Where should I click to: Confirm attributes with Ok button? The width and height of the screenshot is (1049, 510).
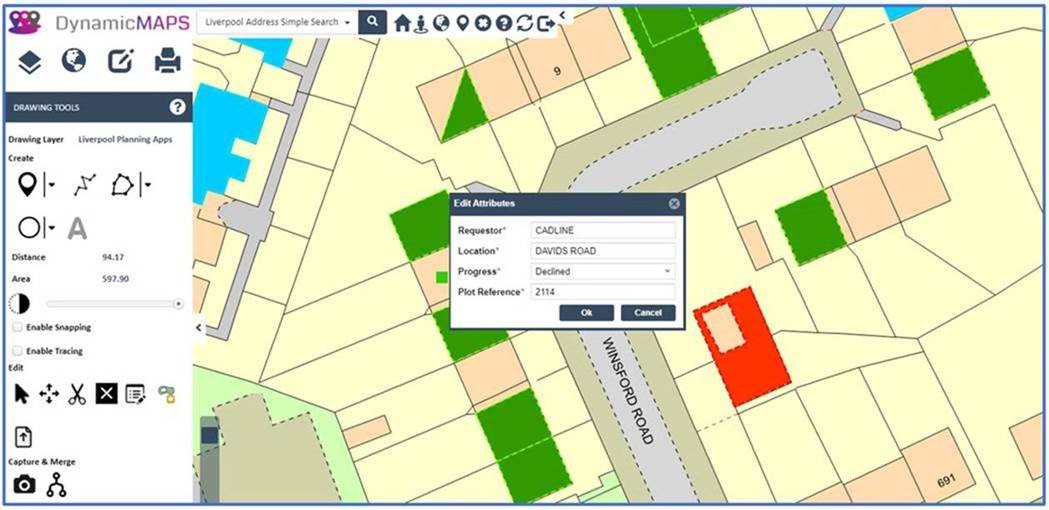(x=587, y=313)
